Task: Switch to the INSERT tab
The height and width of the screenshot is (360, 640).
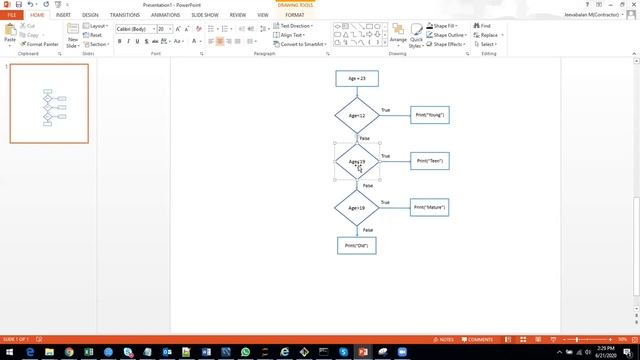Action: pos(63,15)
